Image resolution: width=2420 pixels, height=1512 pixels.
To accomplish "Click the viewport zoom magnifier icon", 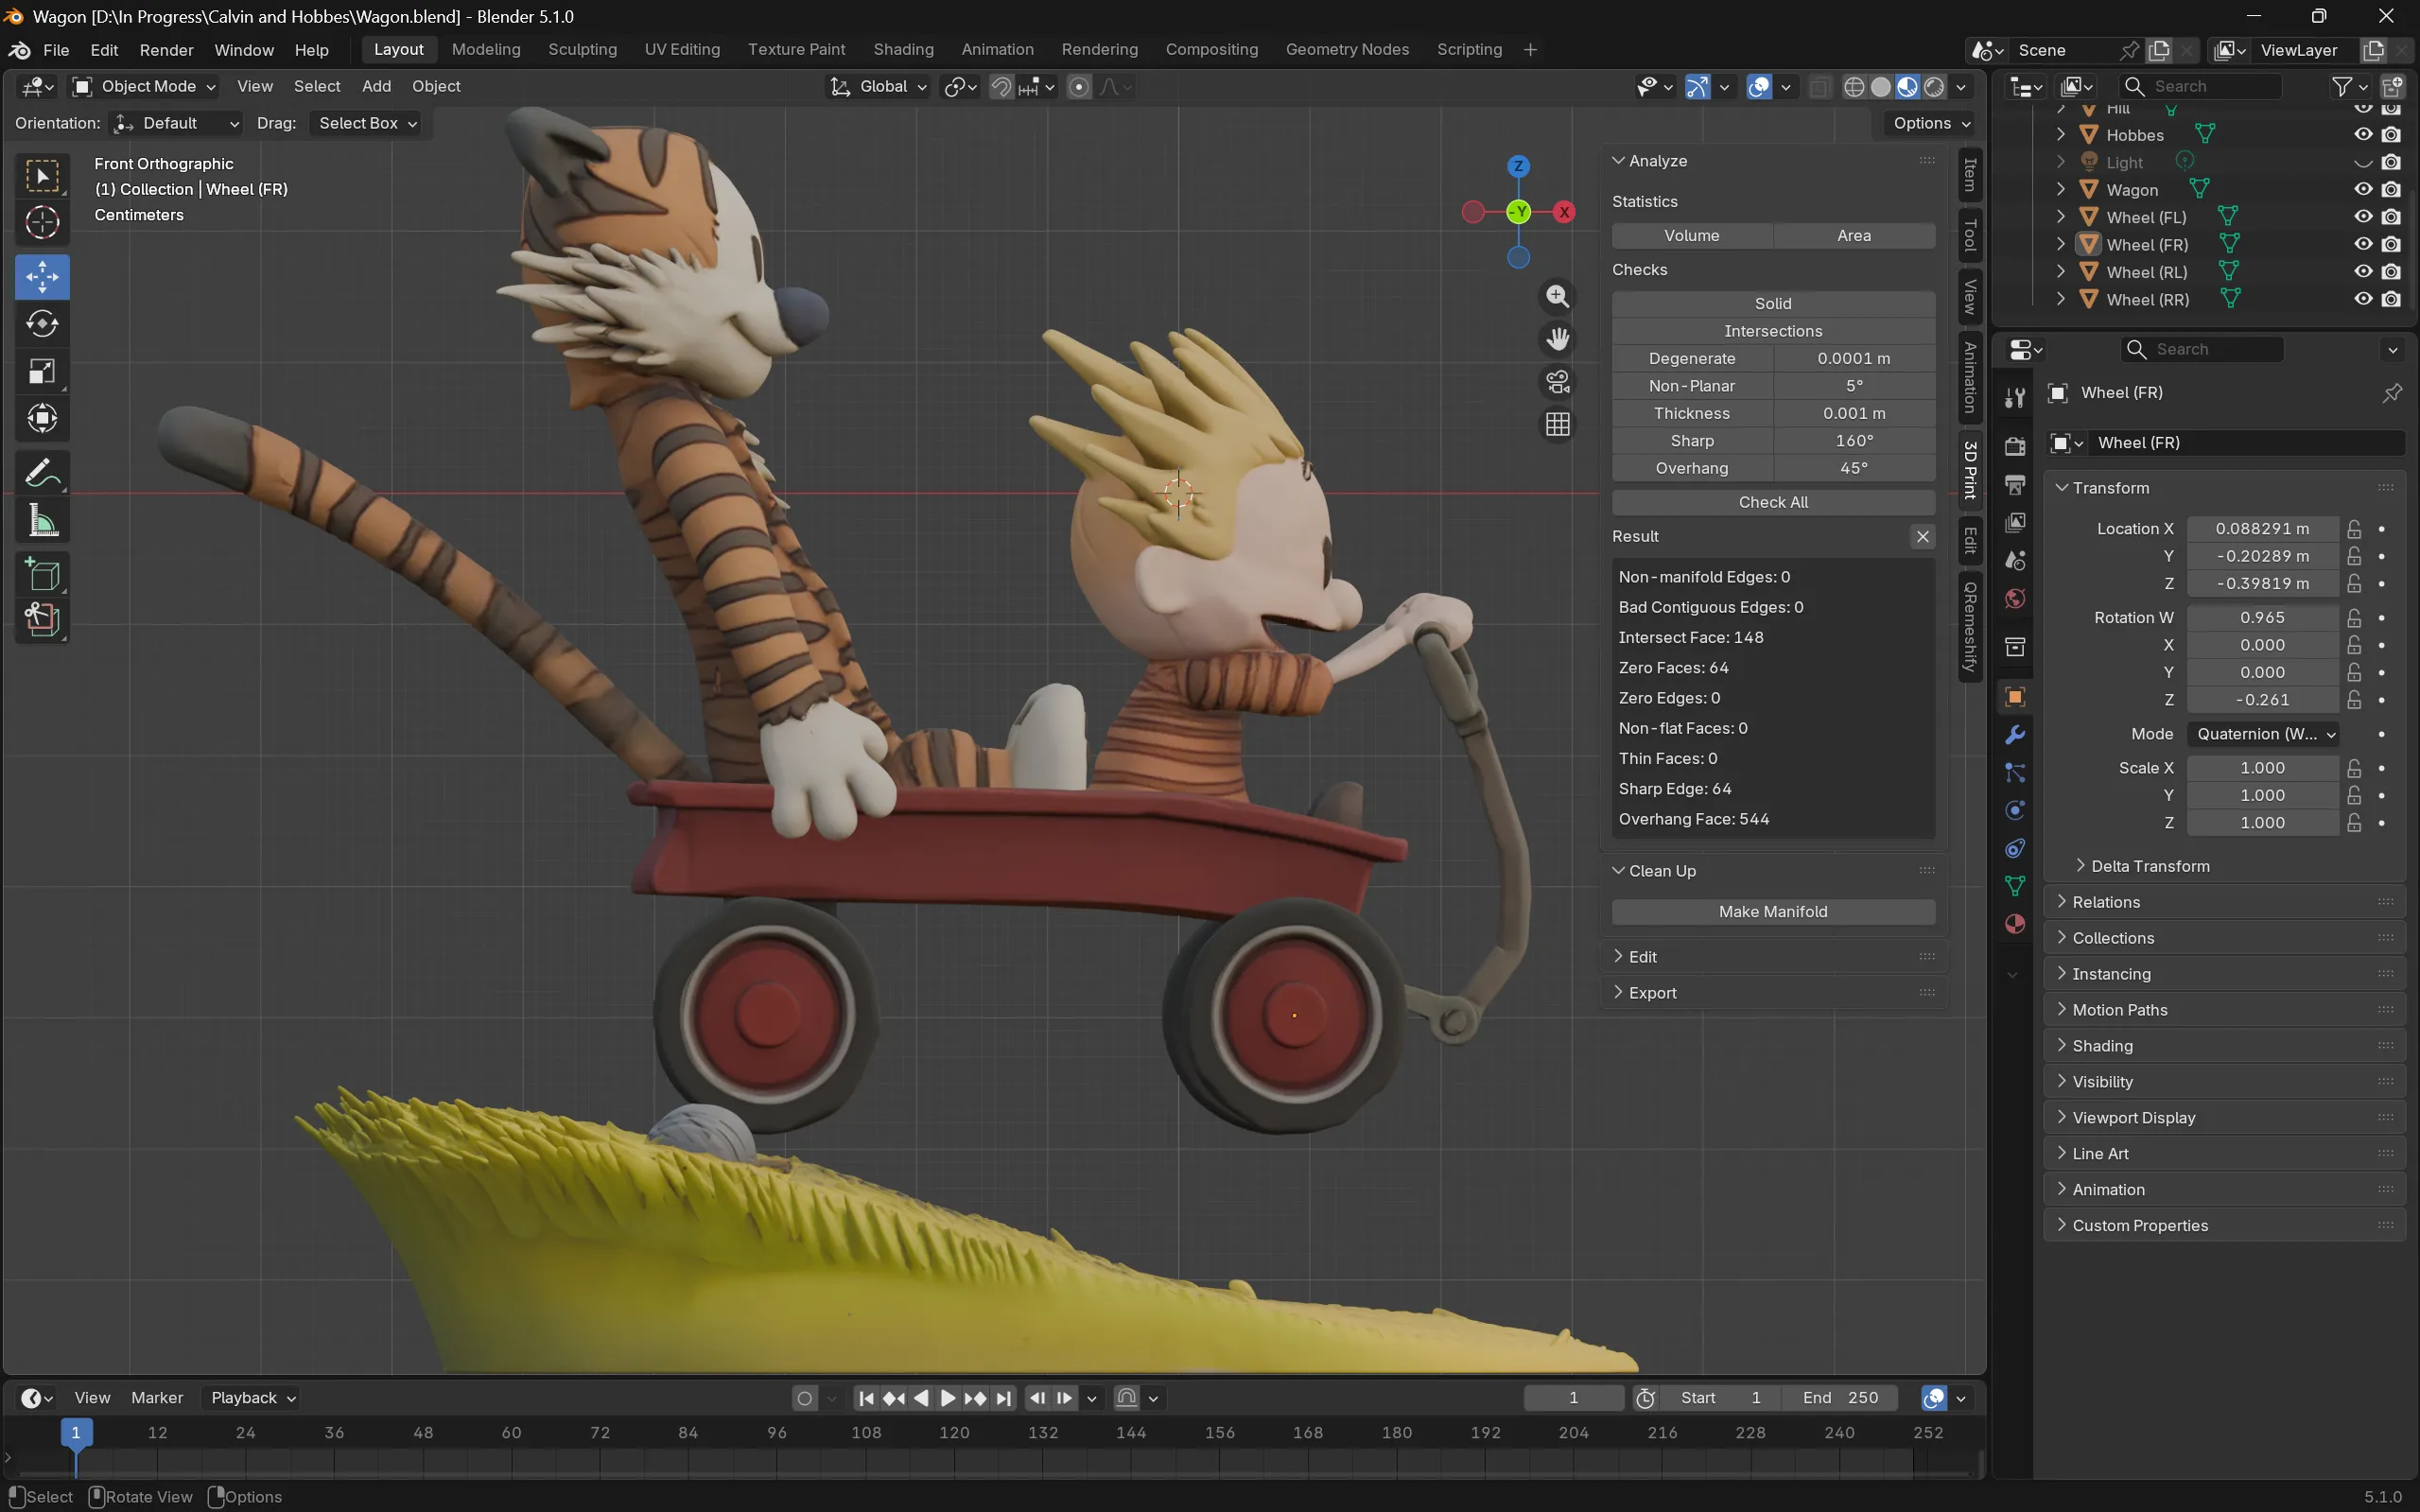I will [x=1557, y=296].
